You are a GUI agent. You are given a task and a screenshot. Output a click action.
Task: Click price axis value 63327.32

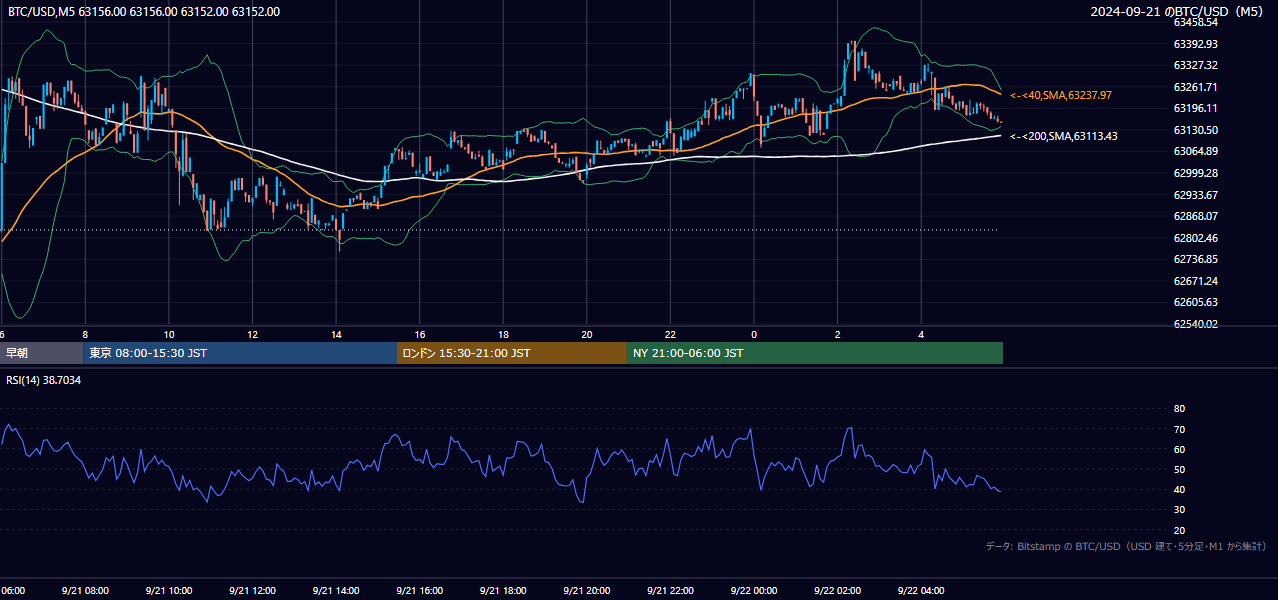(x=1195, y=65)
